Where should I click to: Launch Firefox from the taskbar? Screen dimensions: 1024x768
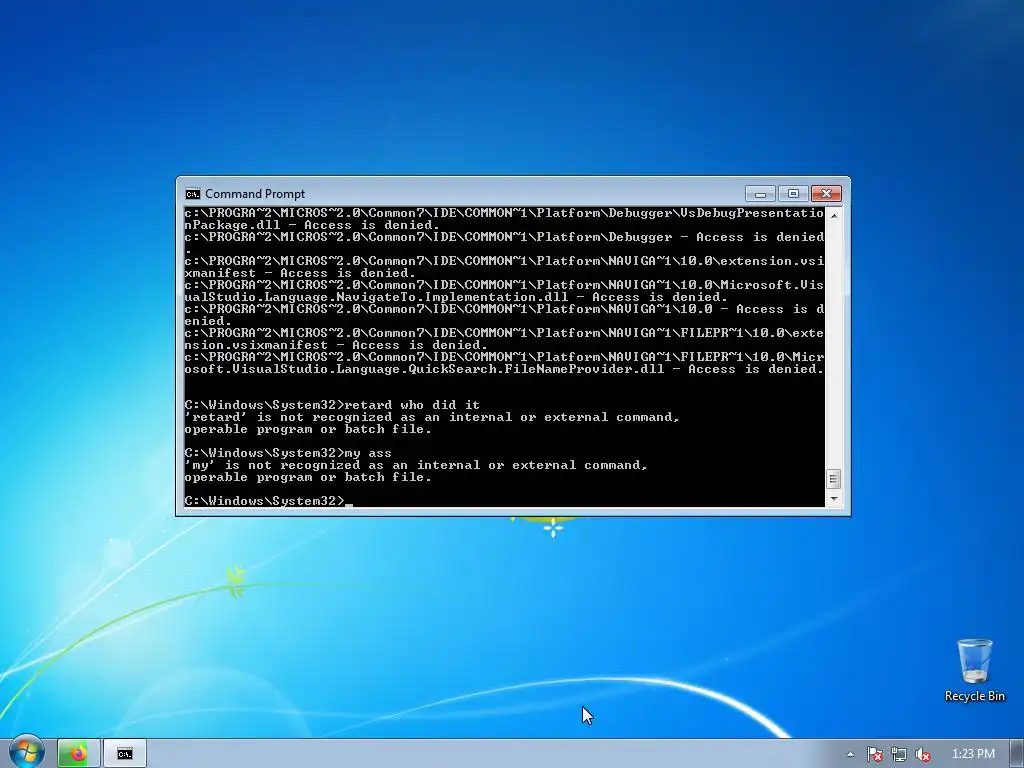click(78, 754)
